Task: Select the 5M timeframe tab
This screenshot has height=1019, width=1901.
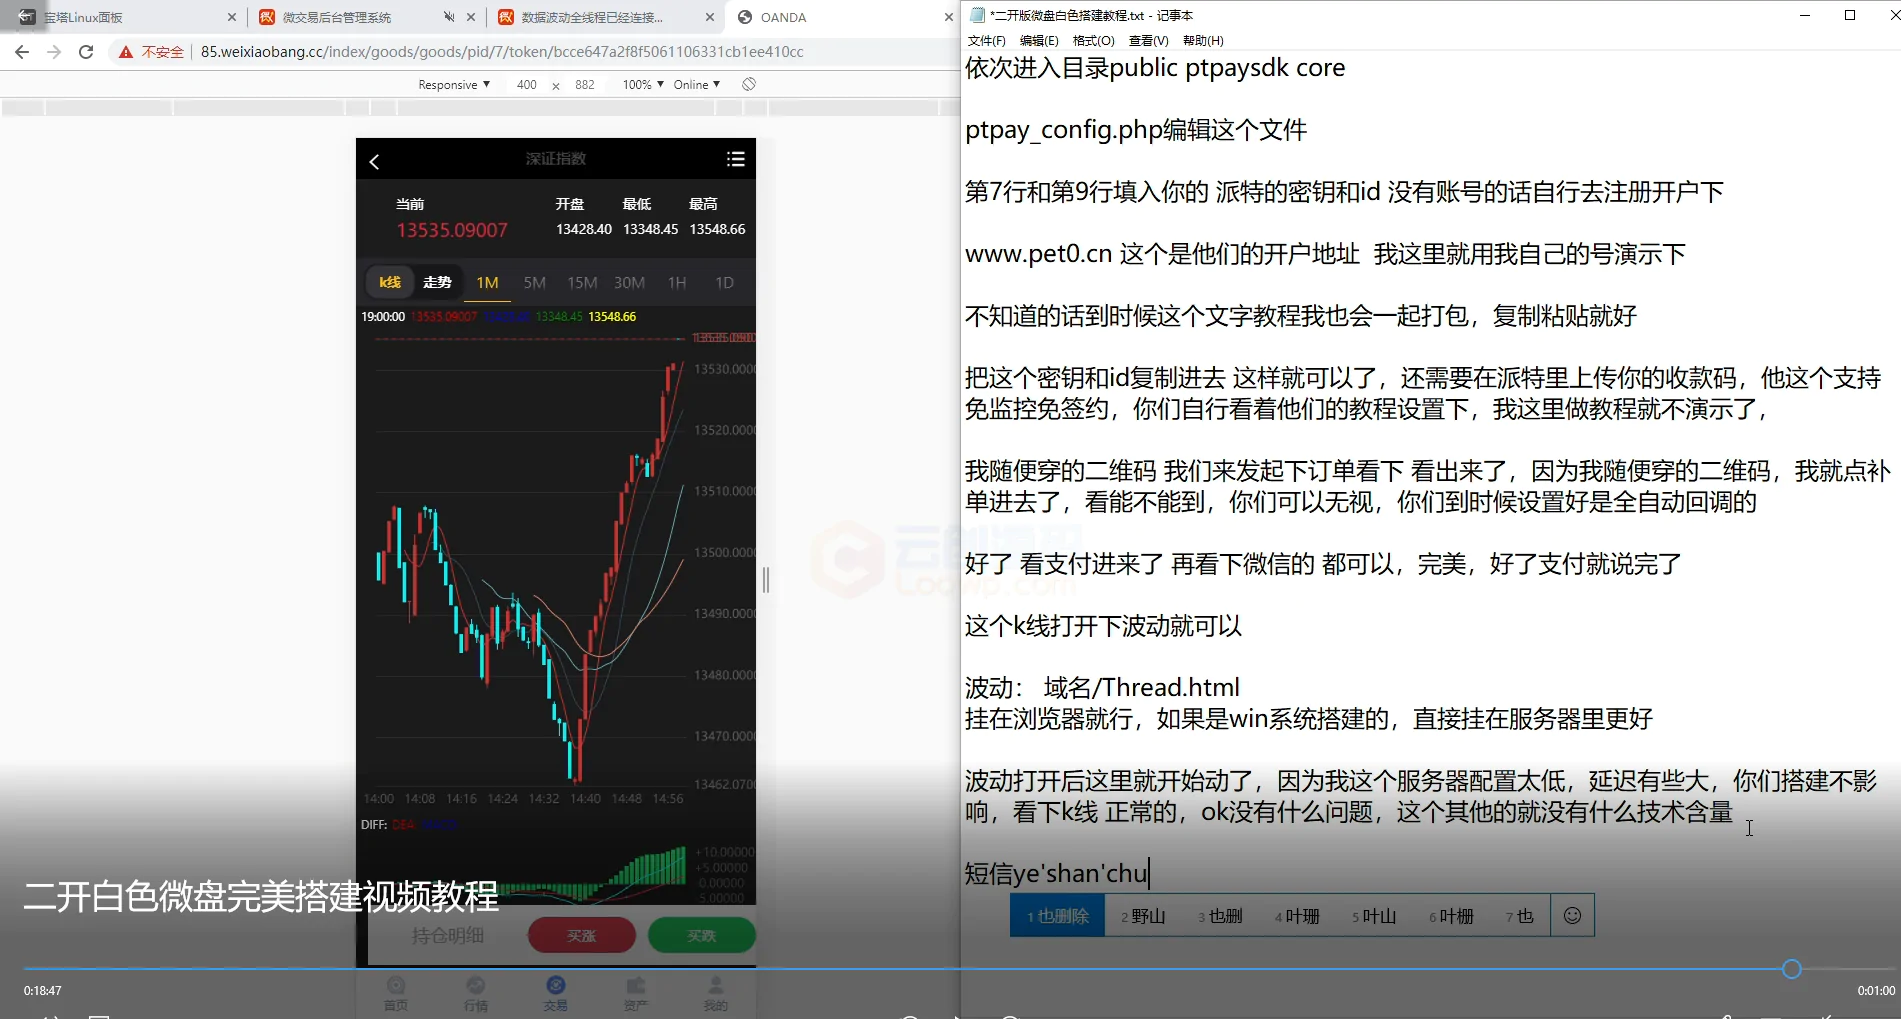Action: coord(535,283)
